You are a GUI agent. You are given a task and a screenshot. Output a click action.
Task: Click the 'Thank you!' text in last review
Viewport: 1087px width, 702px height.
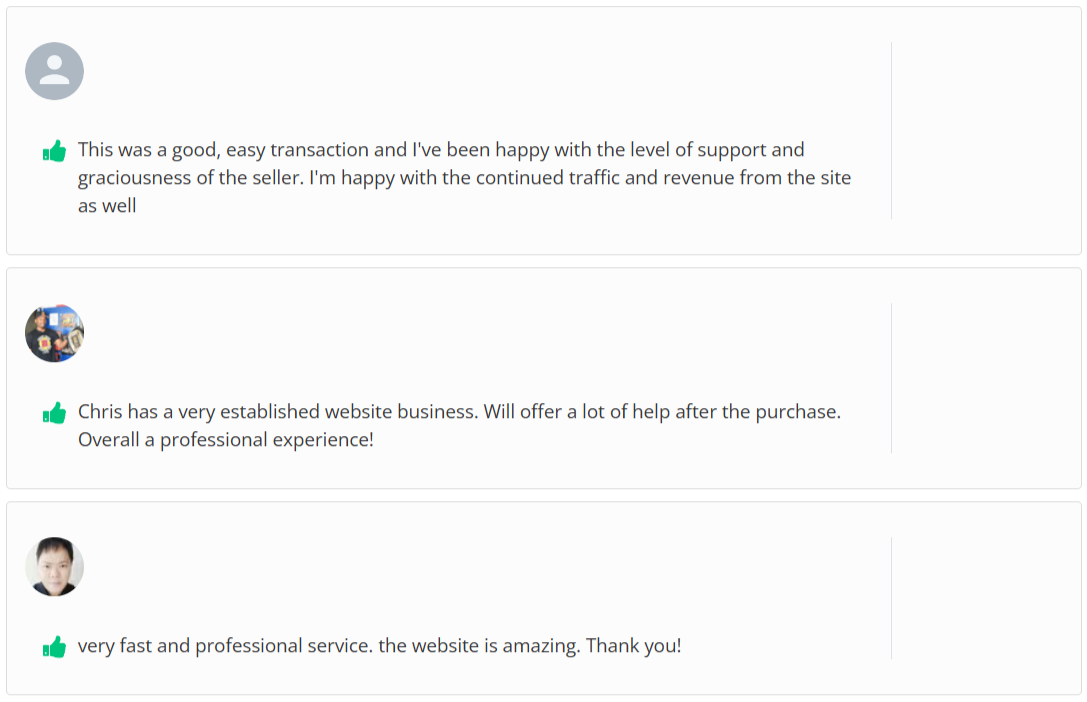[633, 646]
